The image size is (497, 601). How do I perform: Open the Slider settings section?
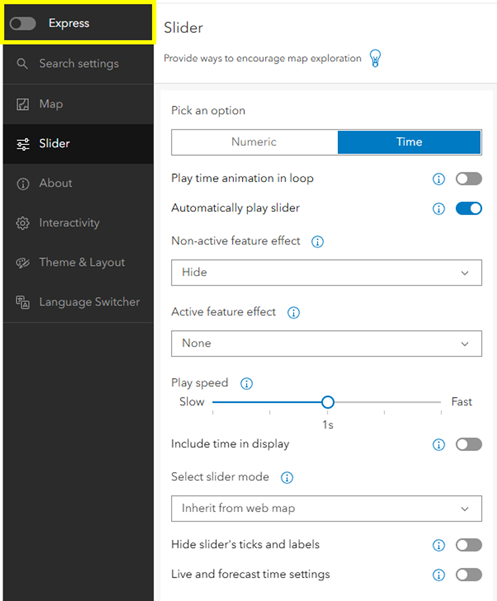point(79,144)
